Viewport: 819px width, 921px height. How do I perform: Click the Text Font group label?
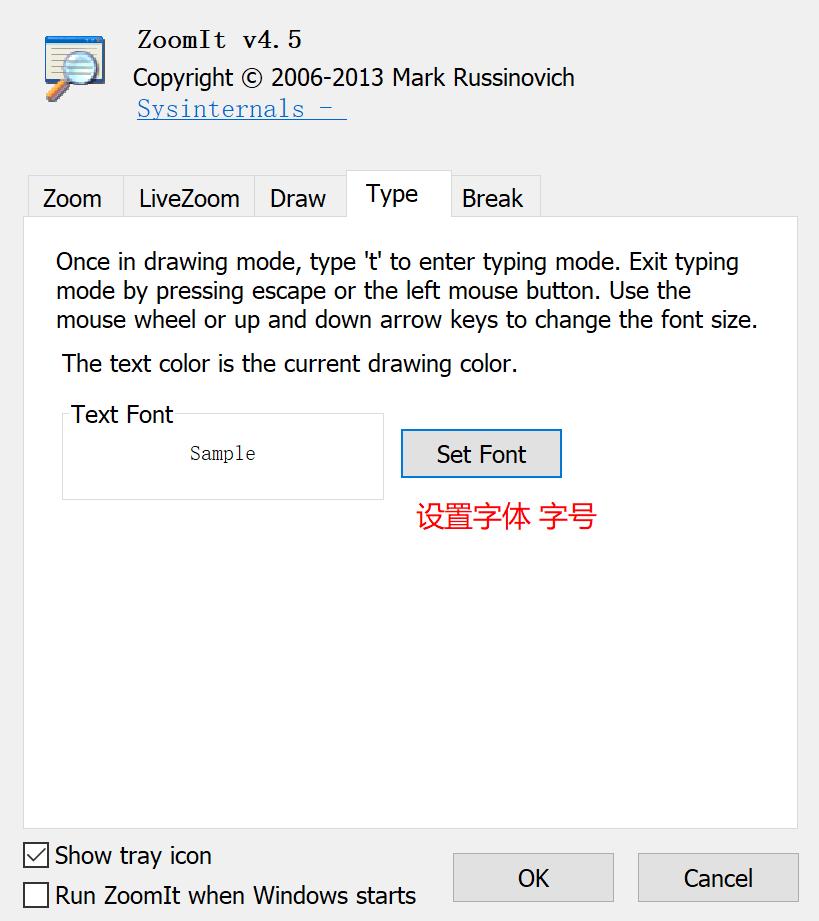122,415
